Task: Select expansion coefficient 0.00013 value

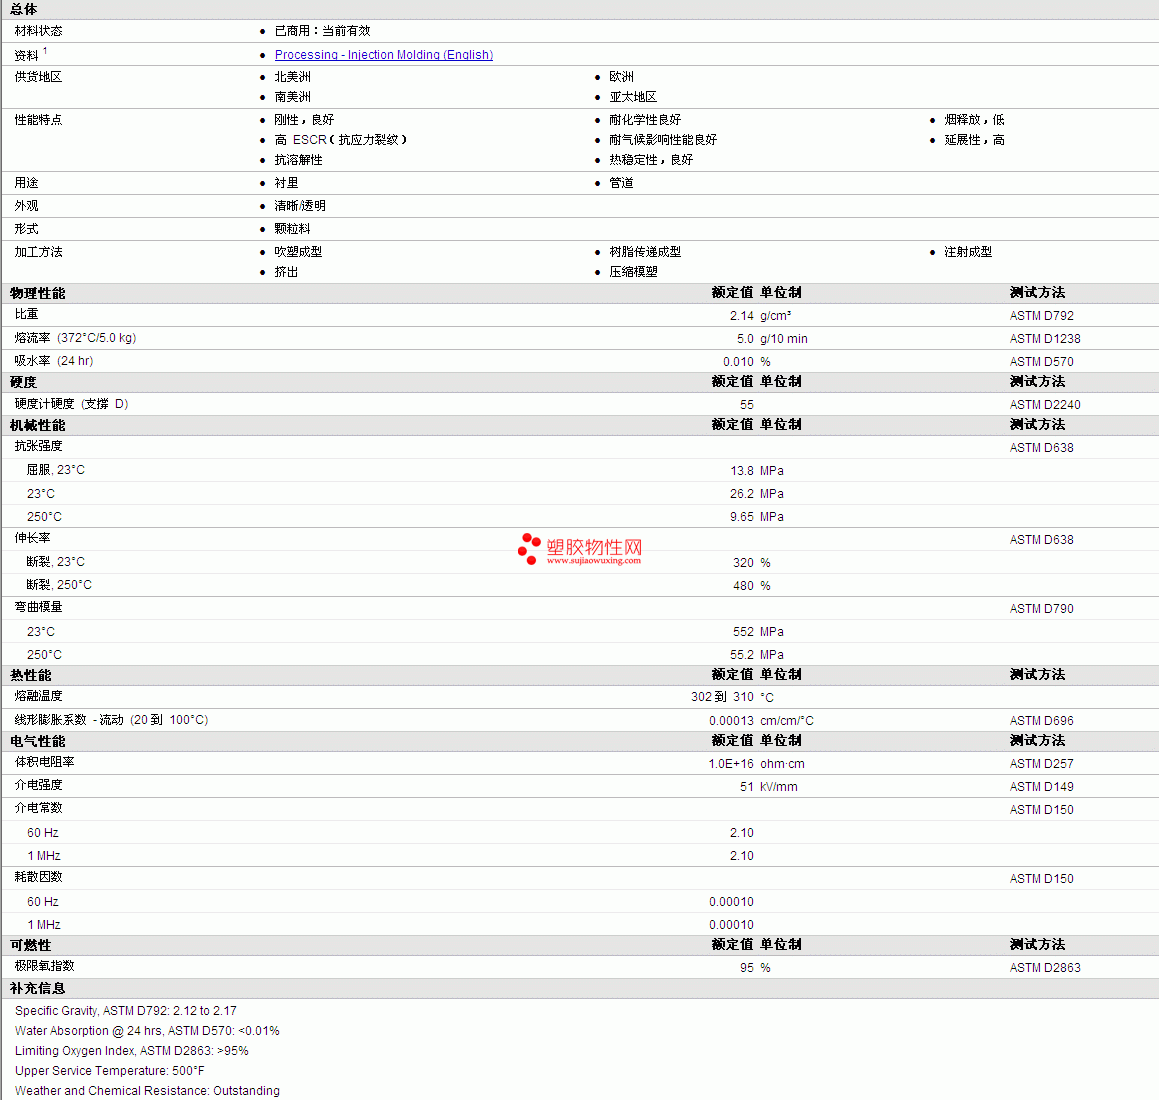Action: coord(731,721)
